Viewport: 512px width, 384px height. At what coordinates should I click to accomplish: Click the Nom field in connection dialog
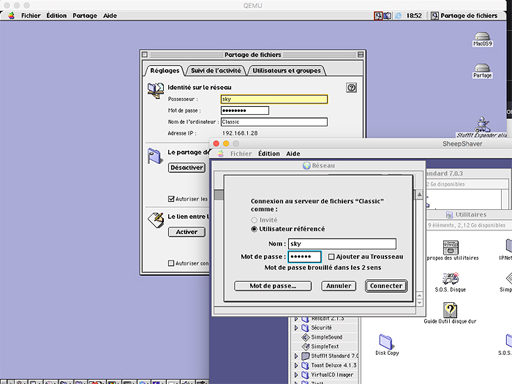pyautogui.click(x=342, y=244)
